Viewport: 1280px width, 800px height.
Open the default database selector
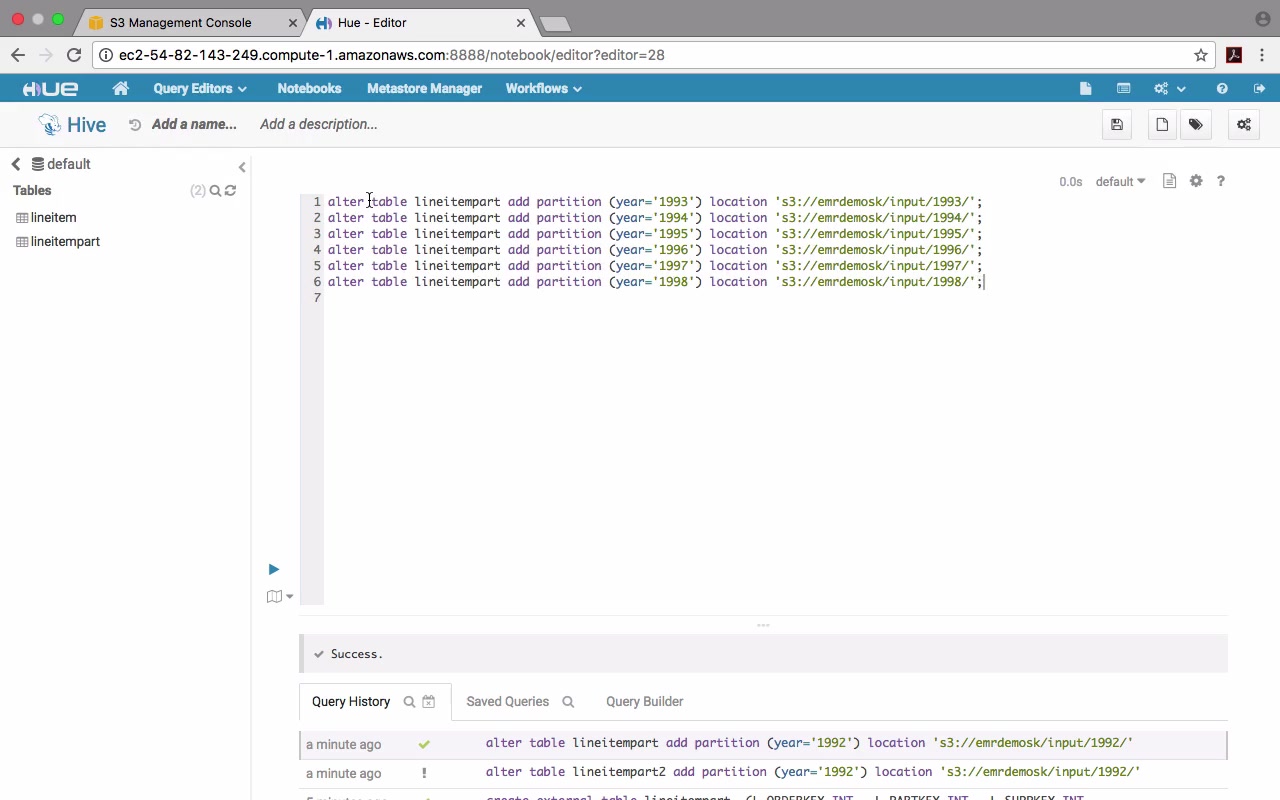[x=1119, y=182]
